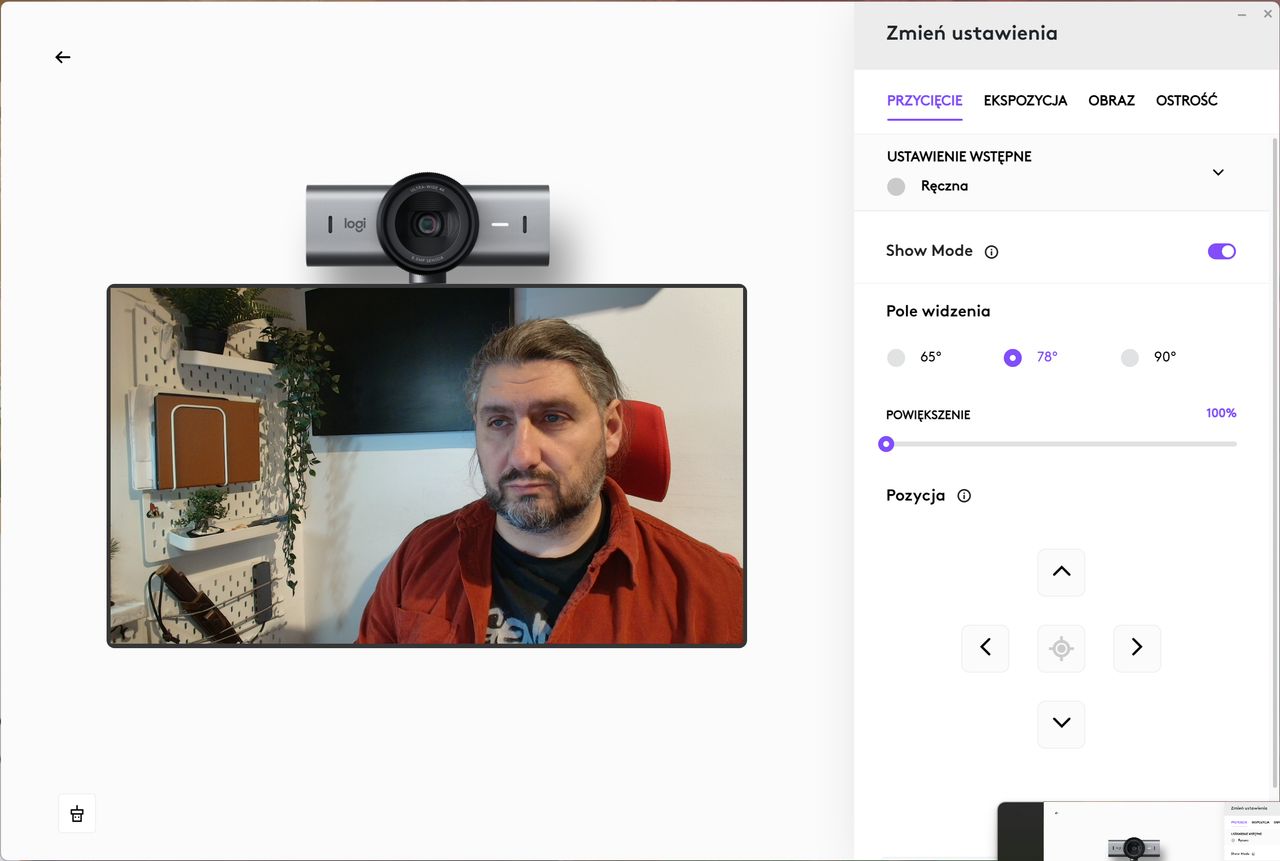
Task: Click the info icon next to Show Mode
Action: 992,252
